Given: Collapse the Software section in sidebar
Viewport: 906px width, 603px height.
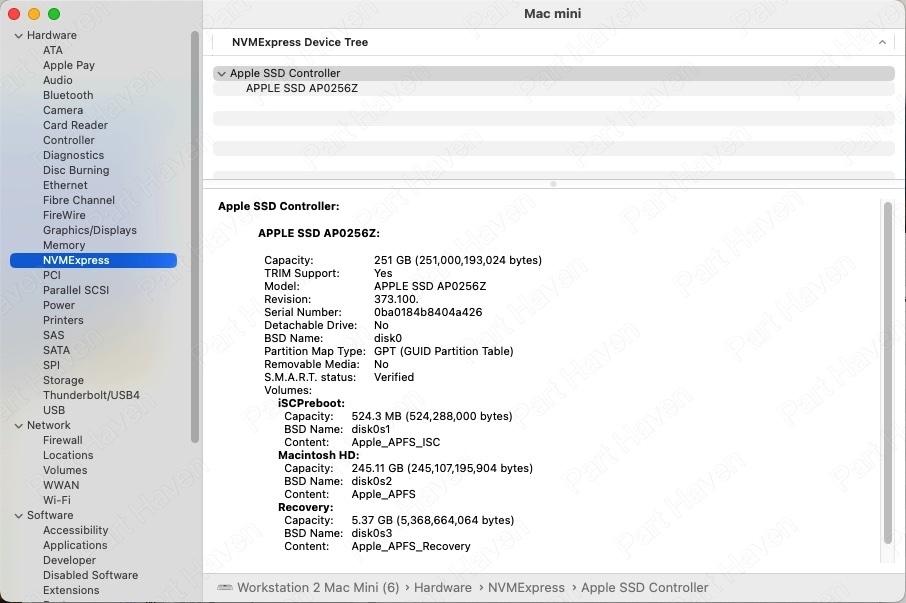Looking at the screenshot, I should click(18, 516).
